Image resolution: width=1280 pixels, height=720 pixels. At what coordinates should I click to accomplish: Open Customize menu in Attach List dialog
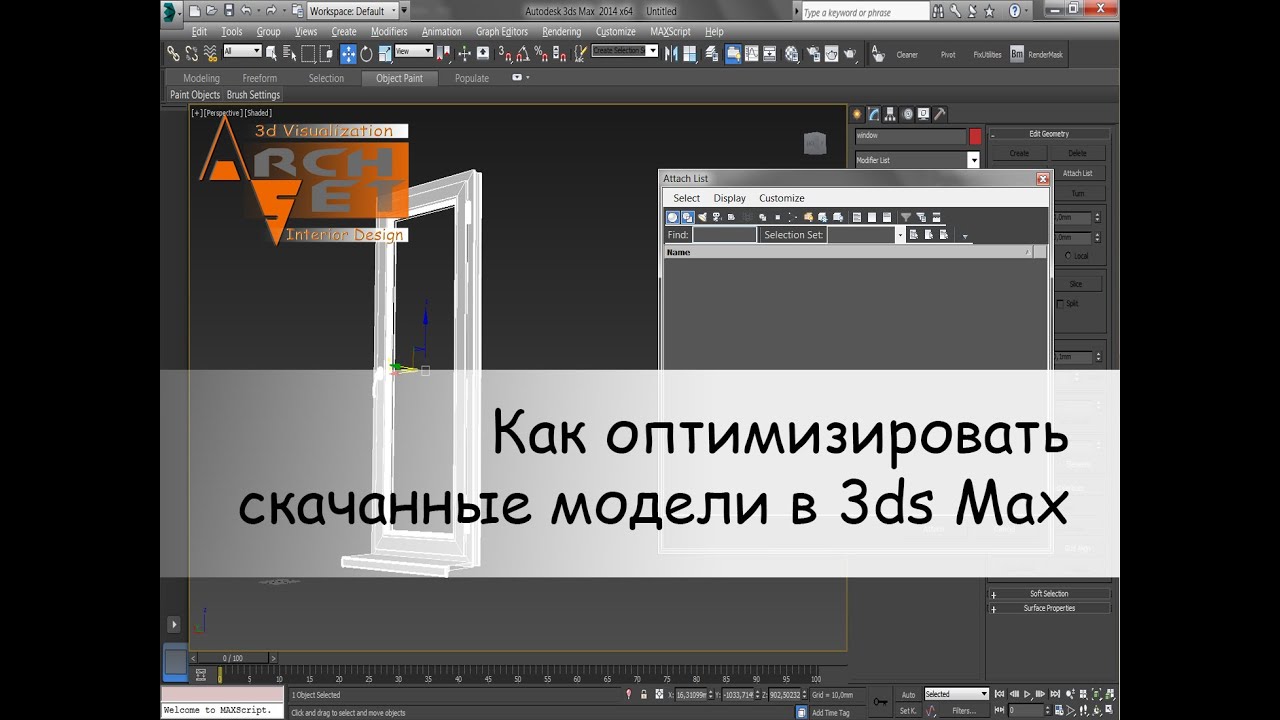click(x=782, y=198)
